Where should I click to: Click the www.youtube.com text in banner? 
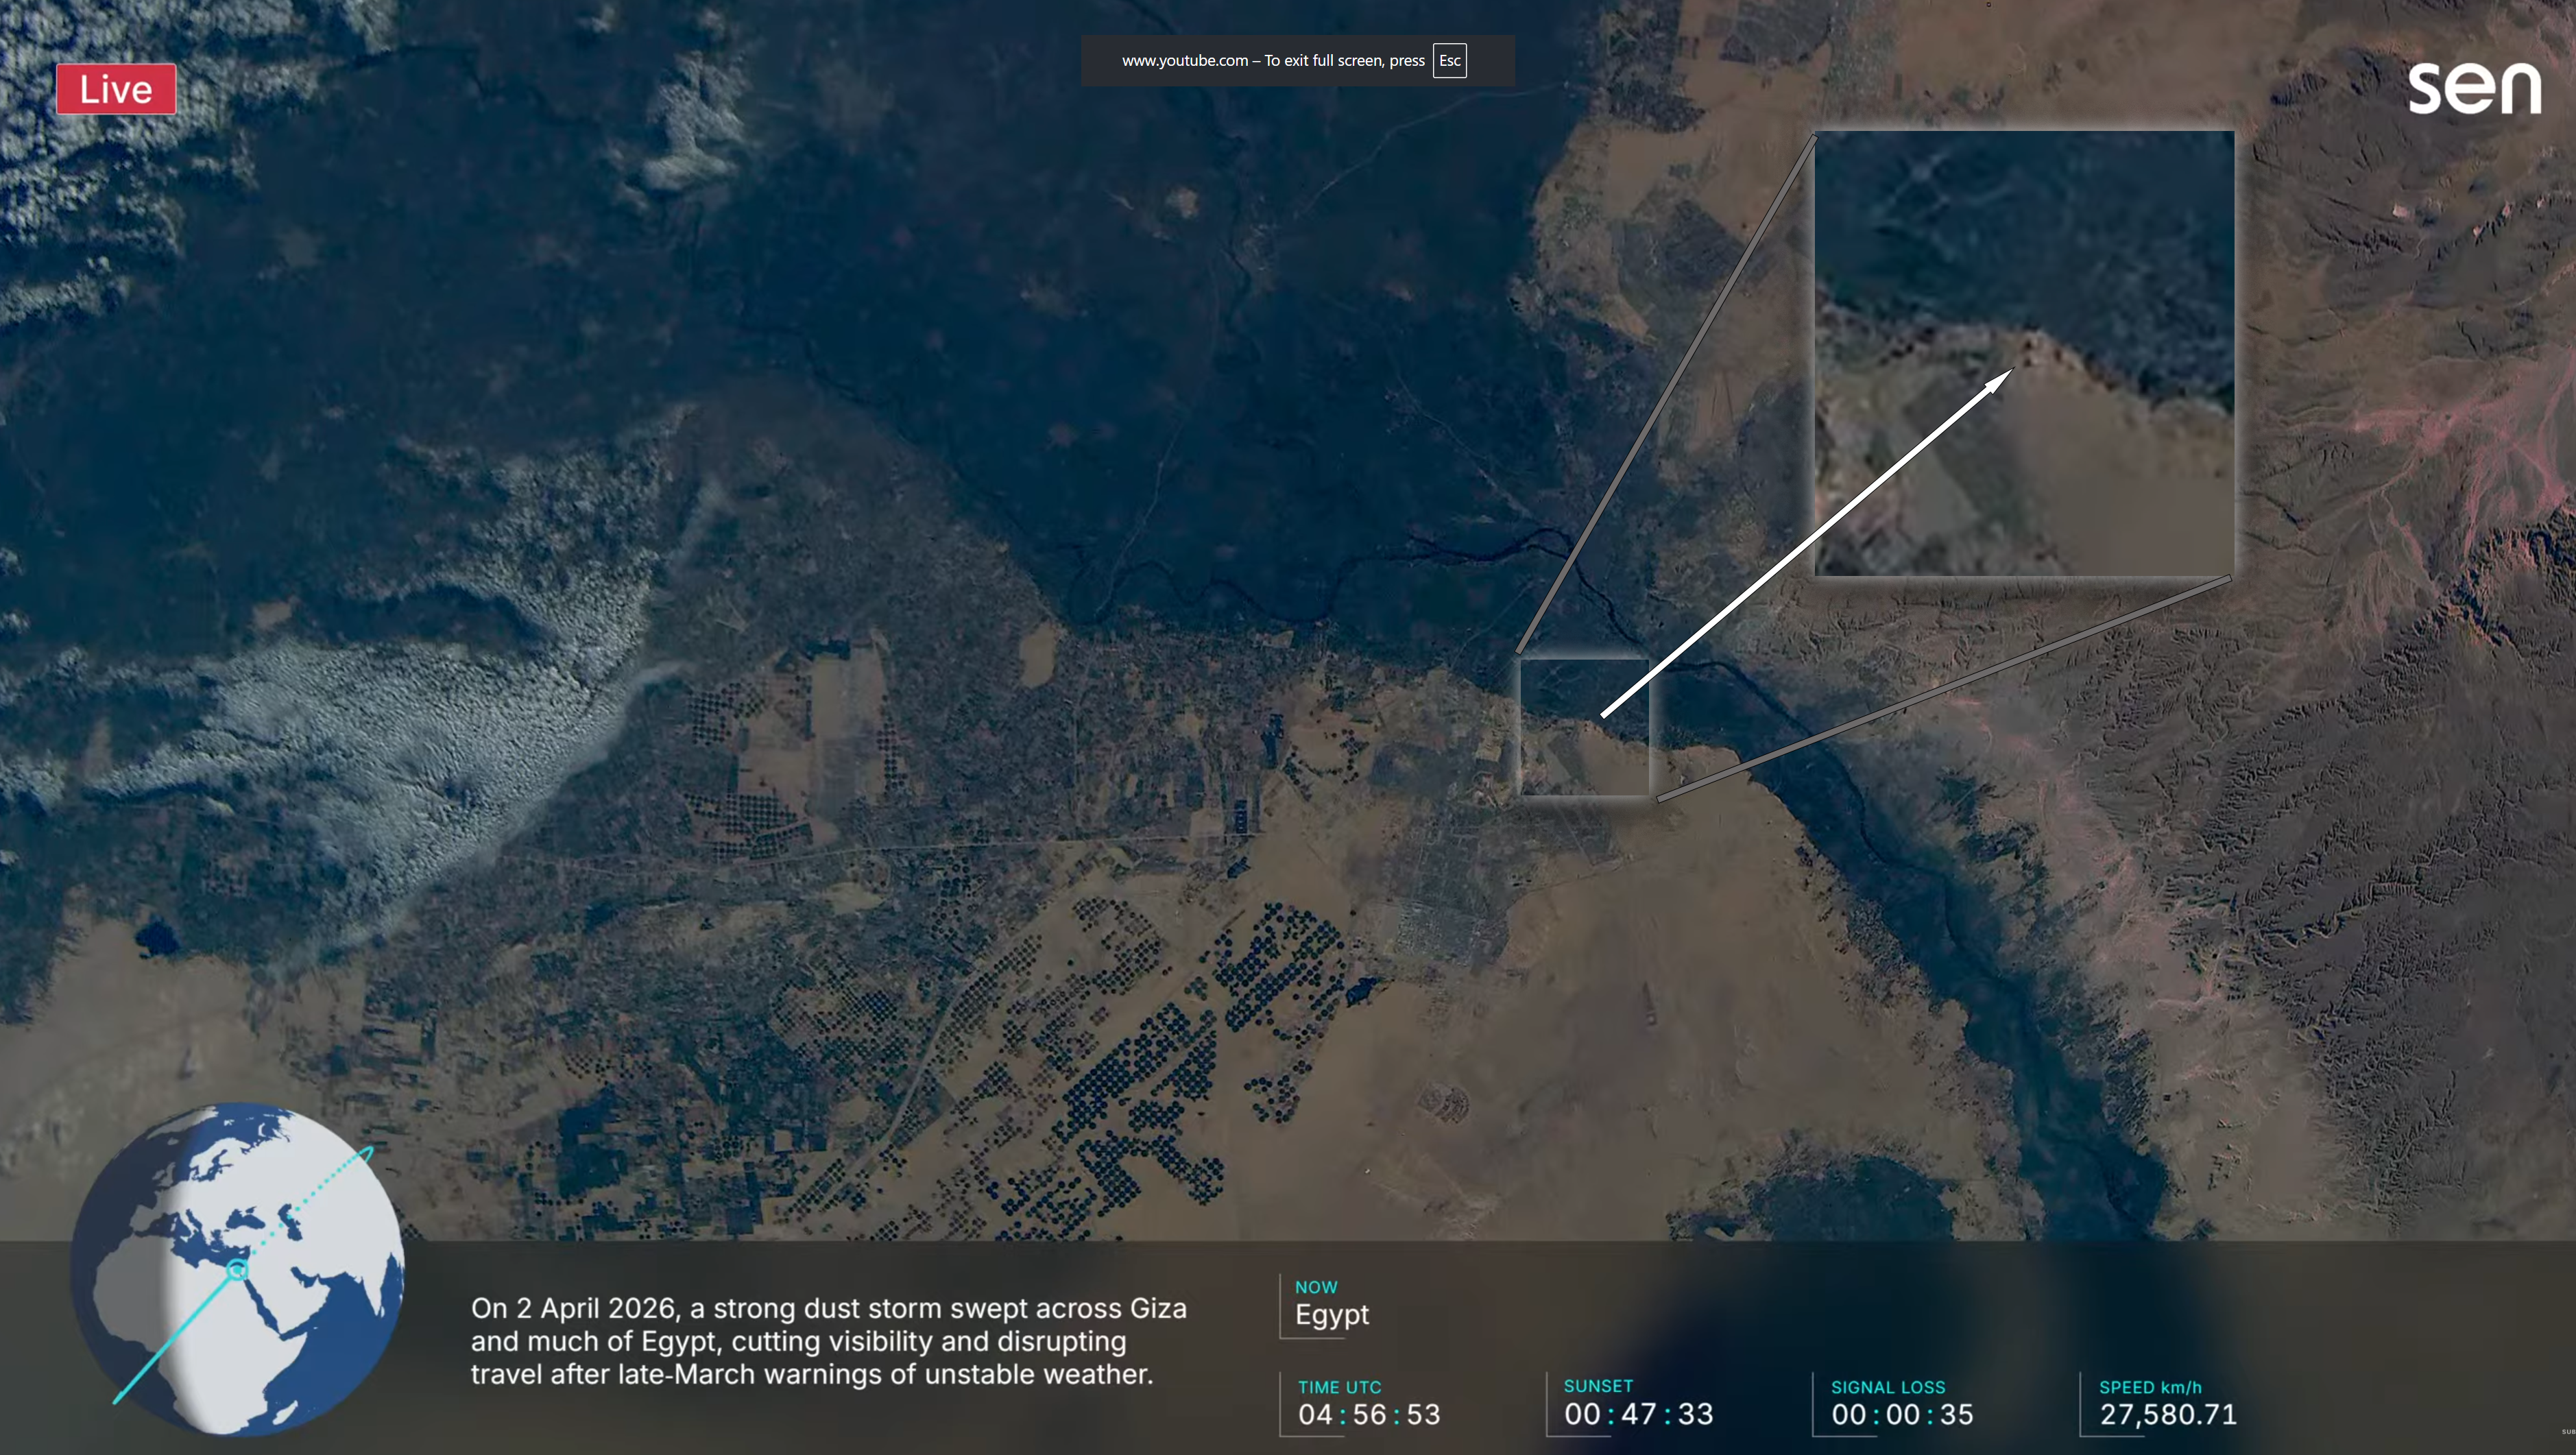[1184, 60]
